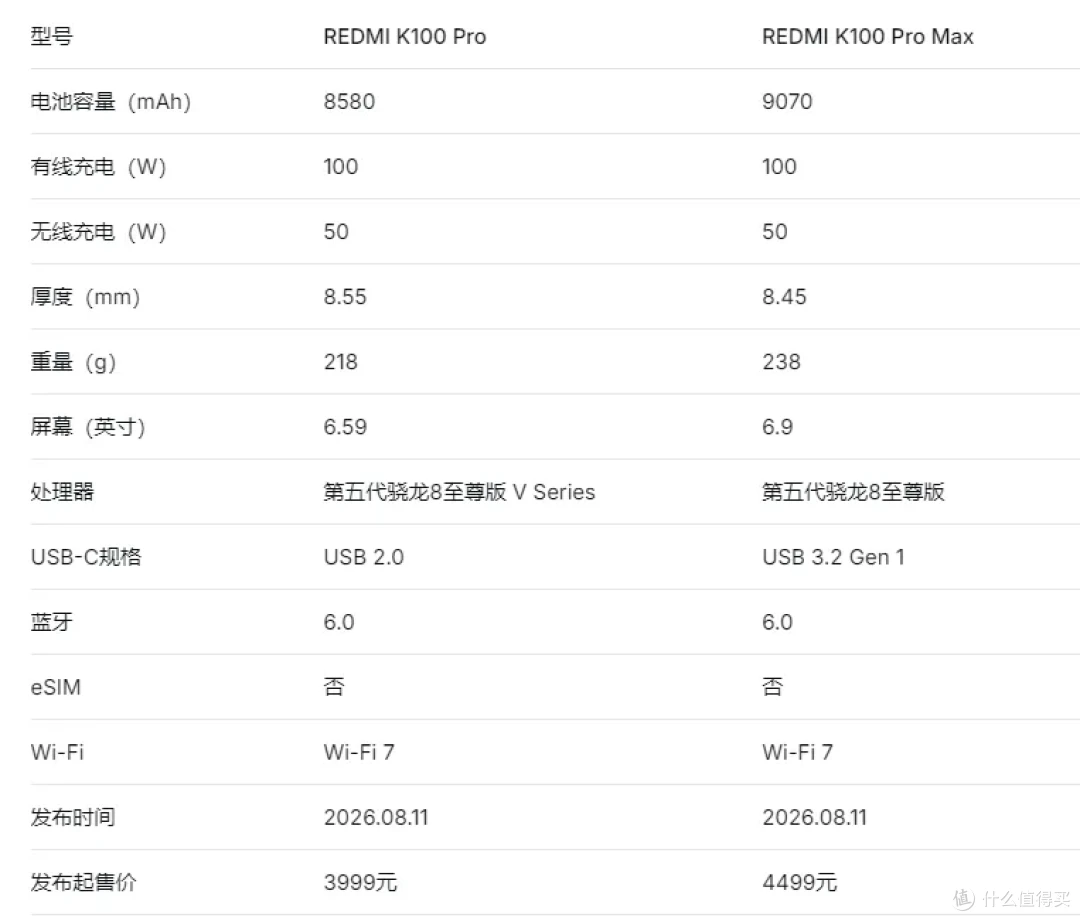Select the price 4499元
The height and width of the screenshot is (921, 1080).
799,882
